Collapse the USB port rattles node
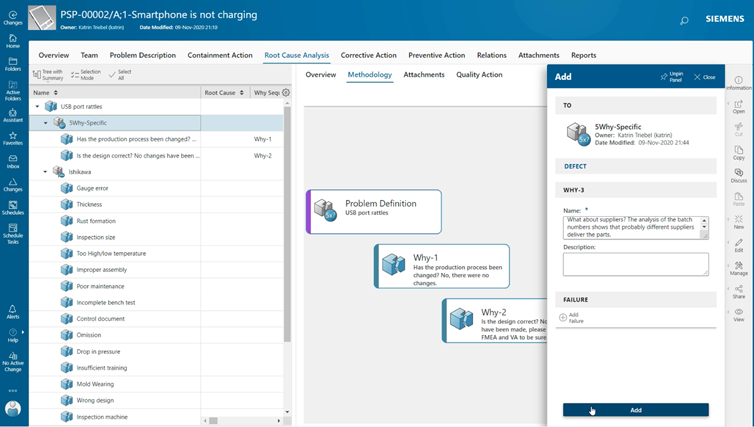 click(38, 106)
